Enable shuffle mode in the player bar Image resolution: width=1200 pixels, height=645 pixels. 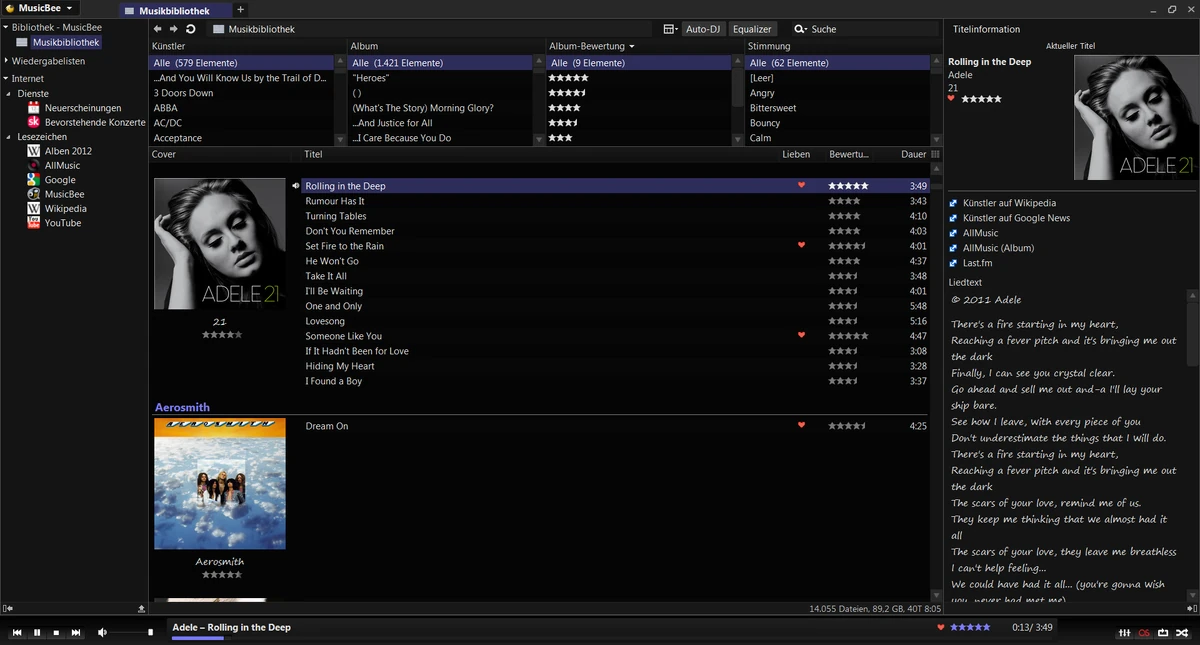tap(1182, 633)
